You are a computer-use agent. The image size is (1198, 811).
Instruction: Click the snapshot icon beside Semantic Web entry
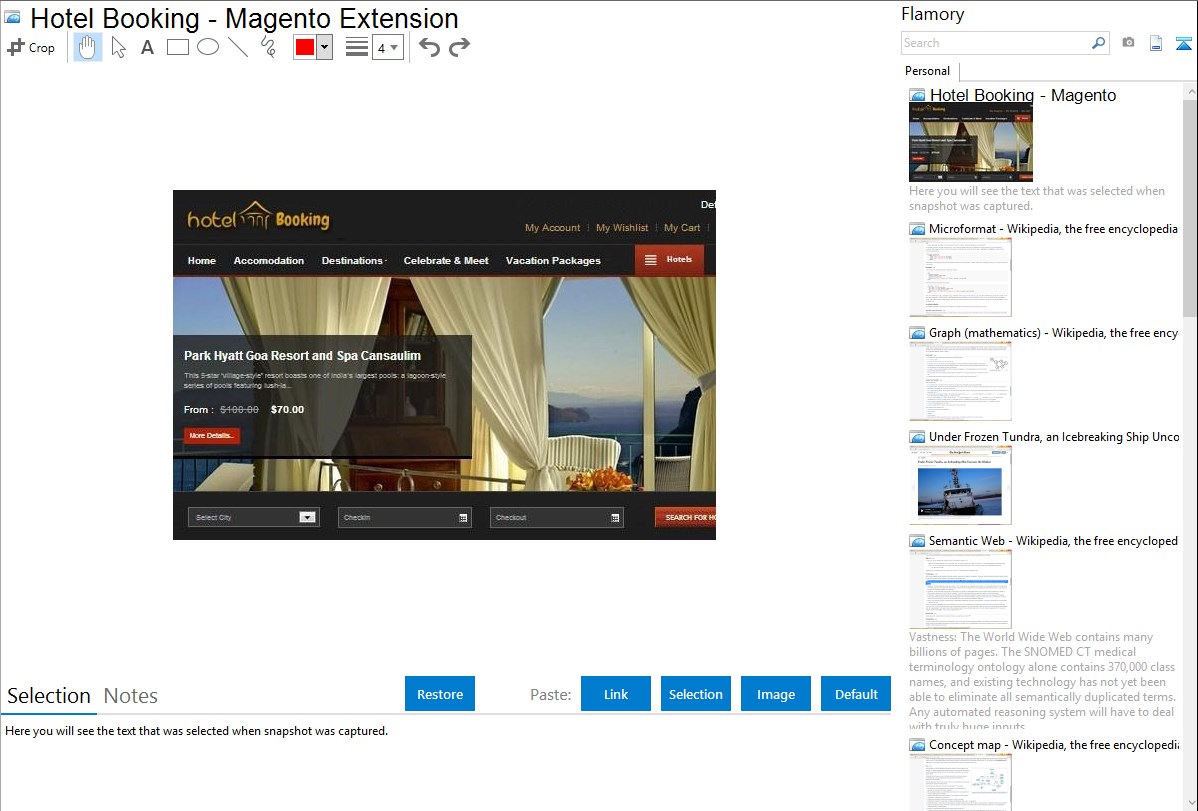[x=917, y=540]
